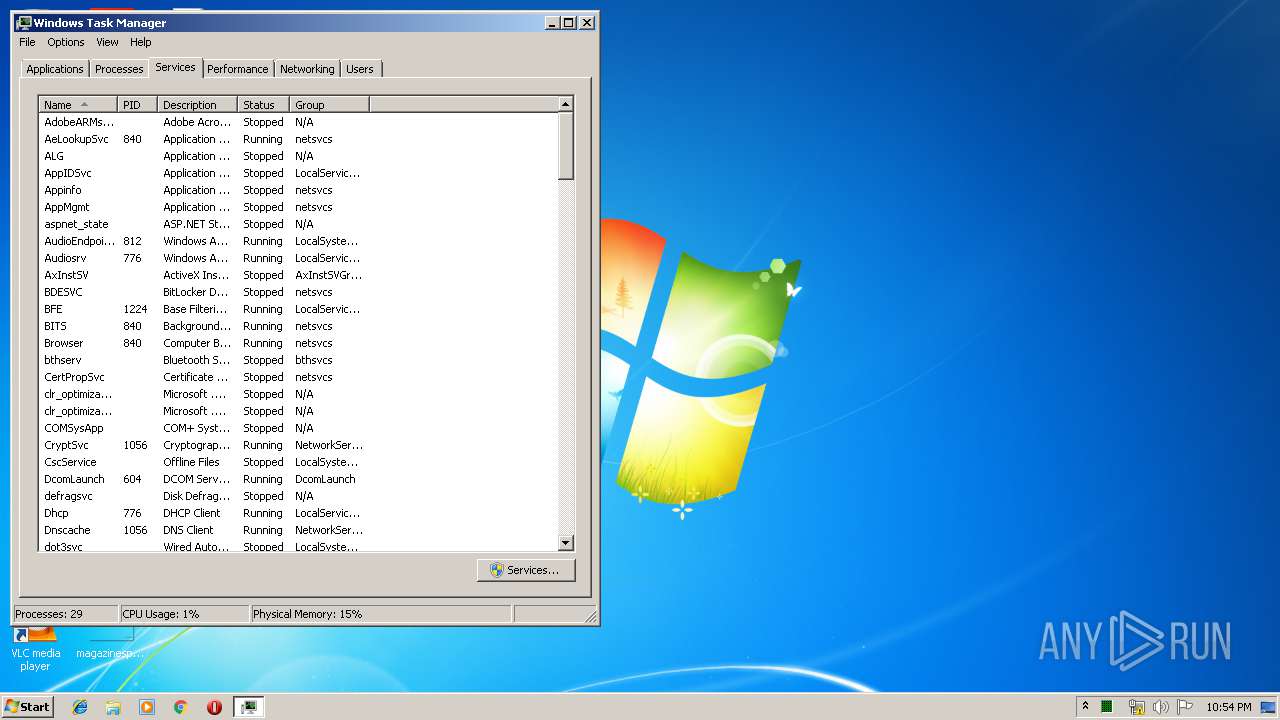Open the File menu
Viewport: 1280px width, 720px height.
27,42
